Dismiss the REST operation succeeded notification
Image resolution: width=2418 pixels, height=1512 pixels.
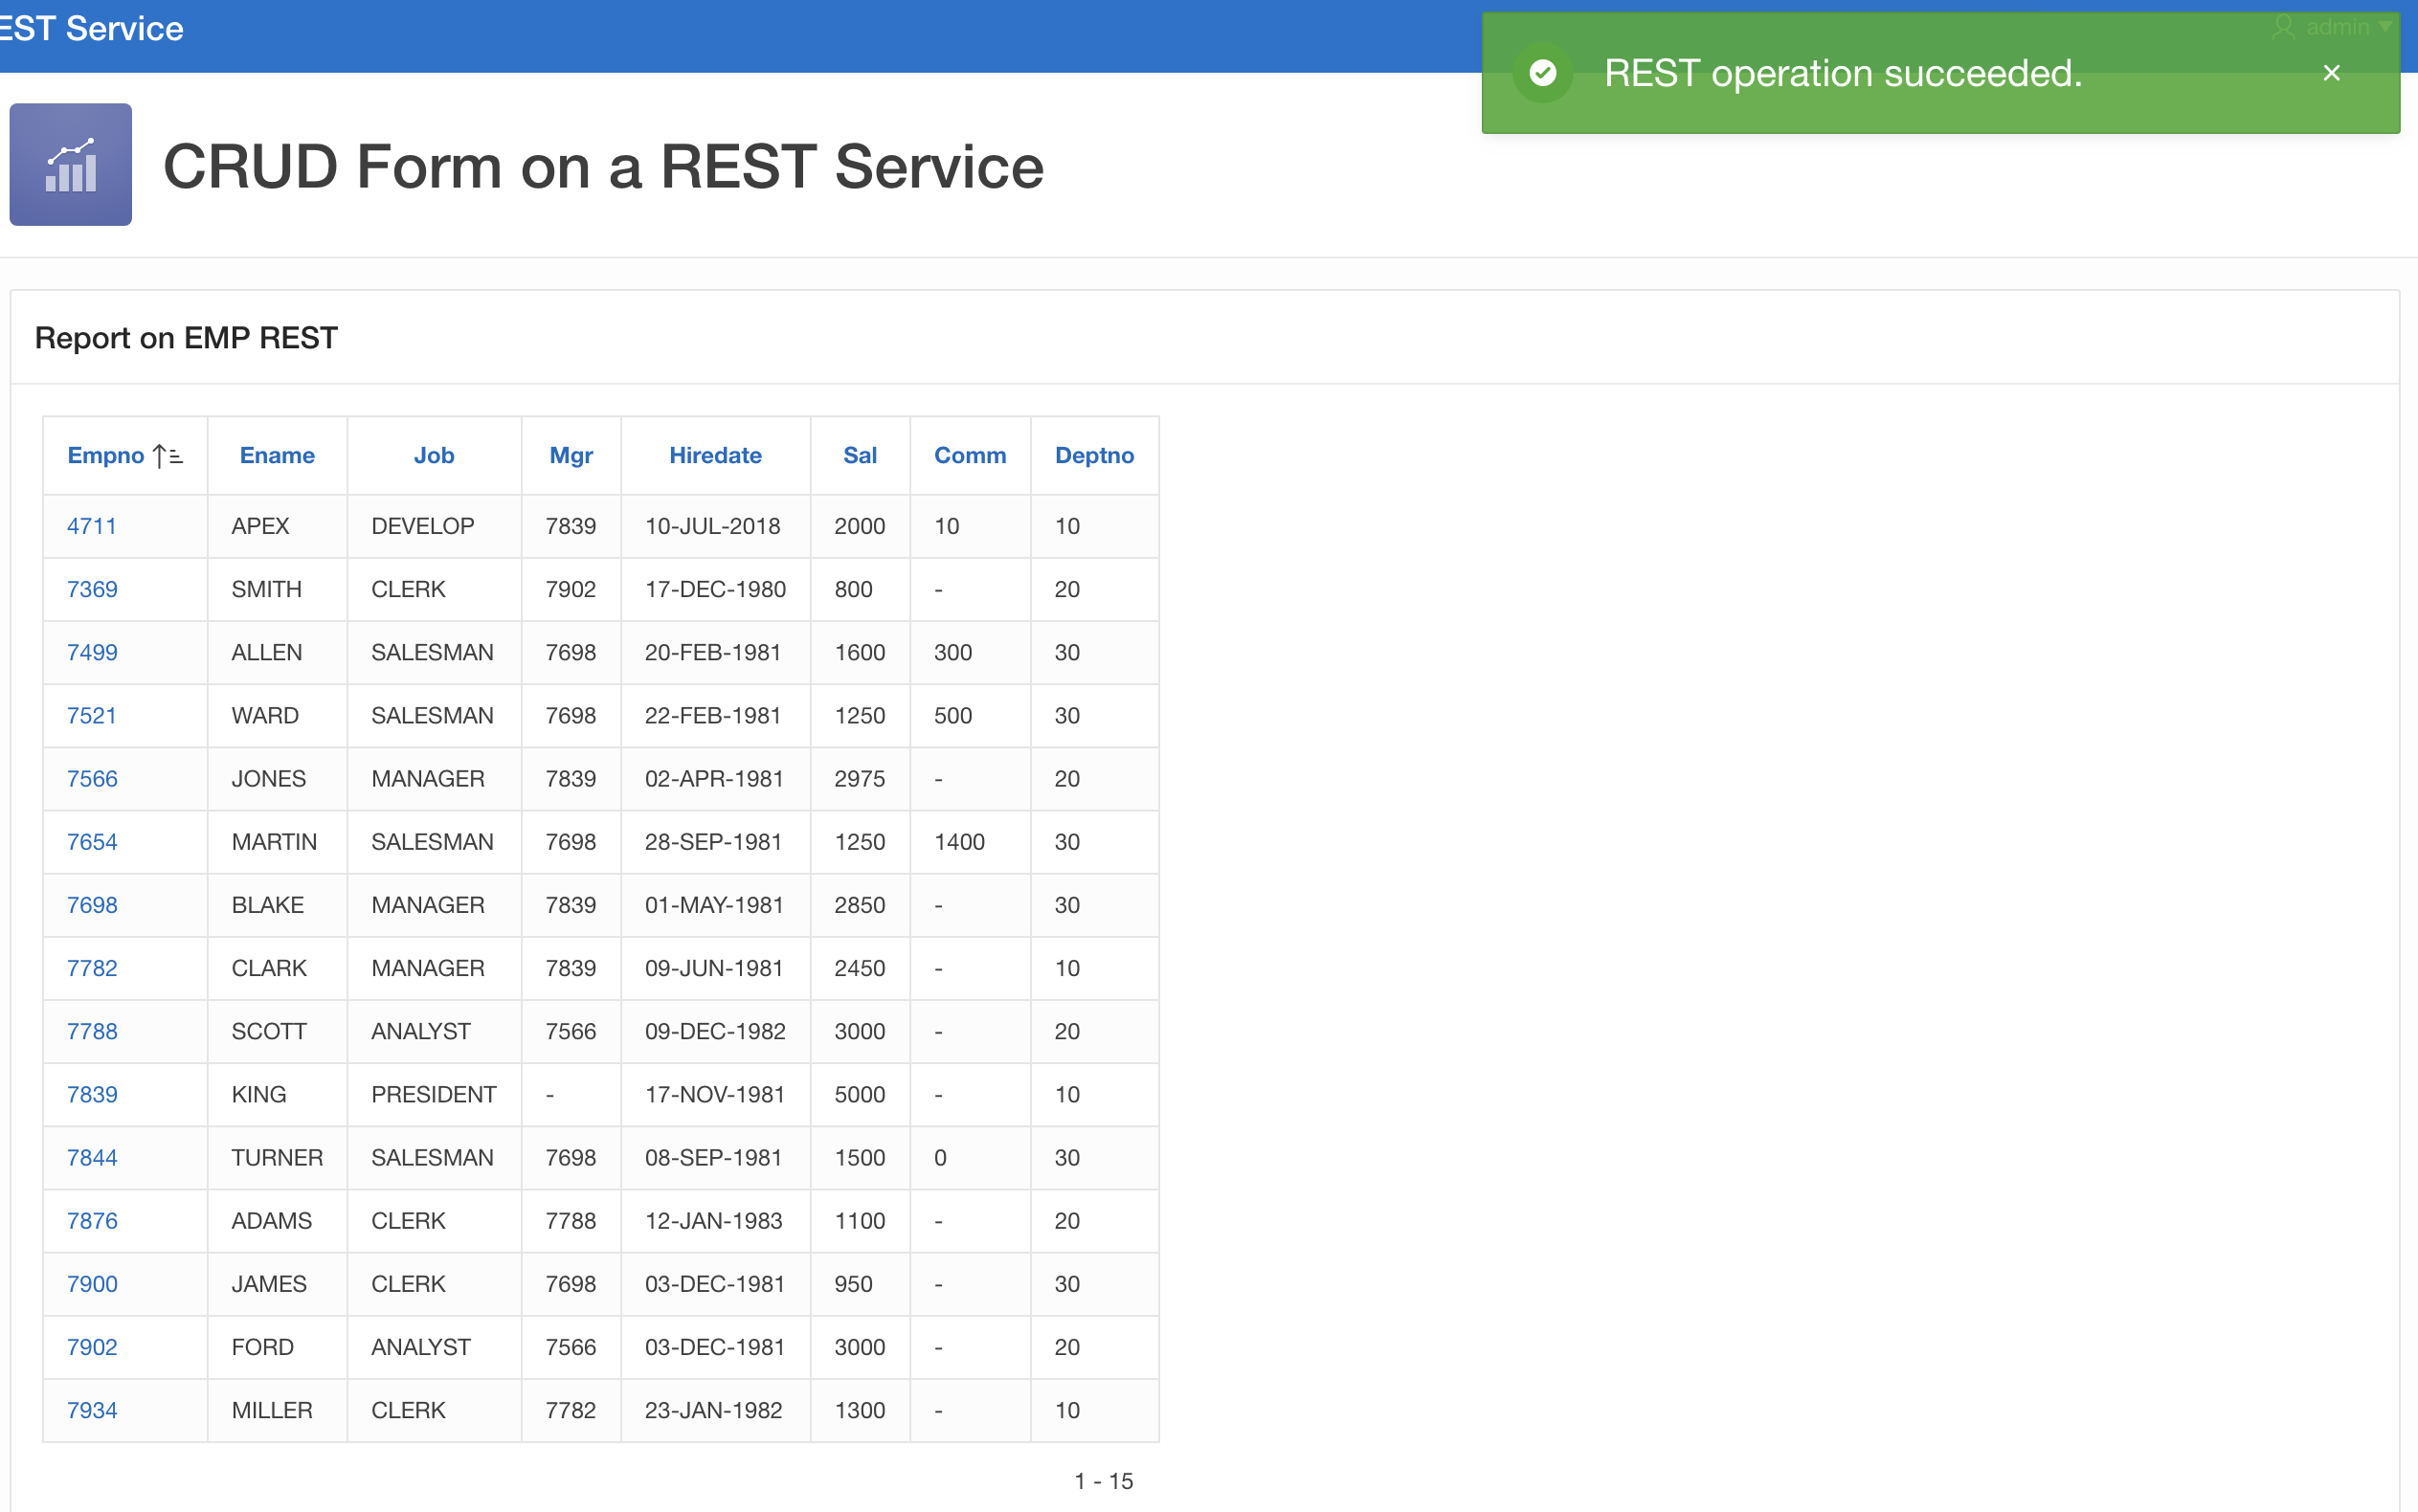pos(2330,73)
